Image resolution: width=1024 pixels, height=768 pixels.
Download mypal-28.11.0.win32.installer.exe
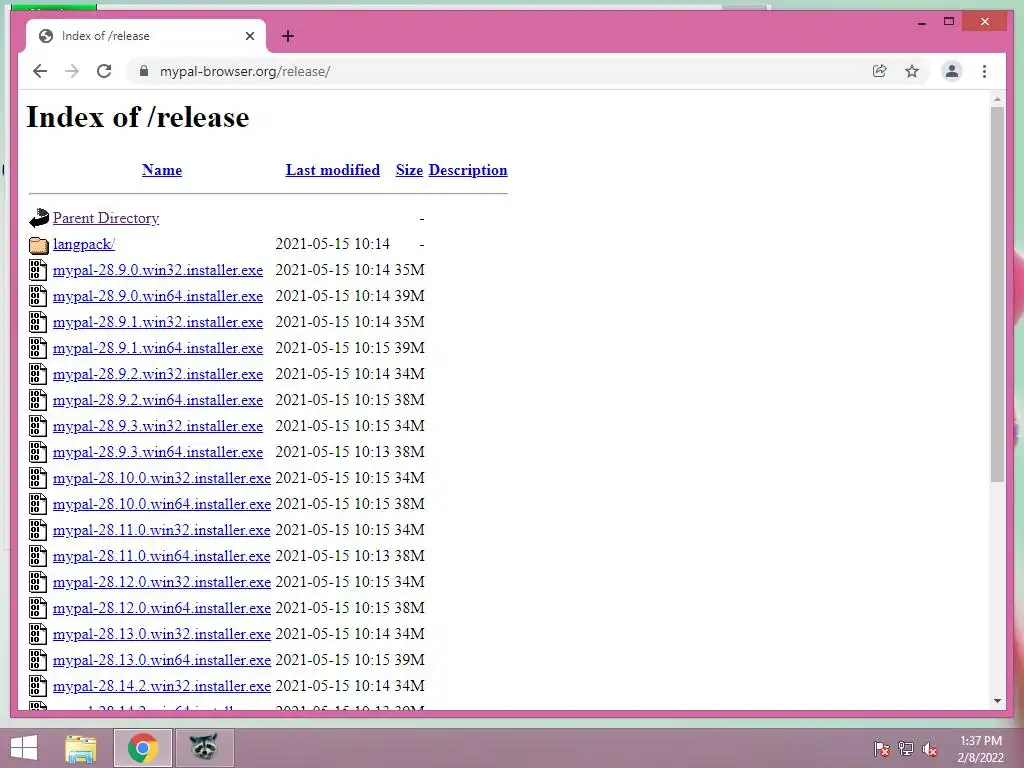point(161,530)
